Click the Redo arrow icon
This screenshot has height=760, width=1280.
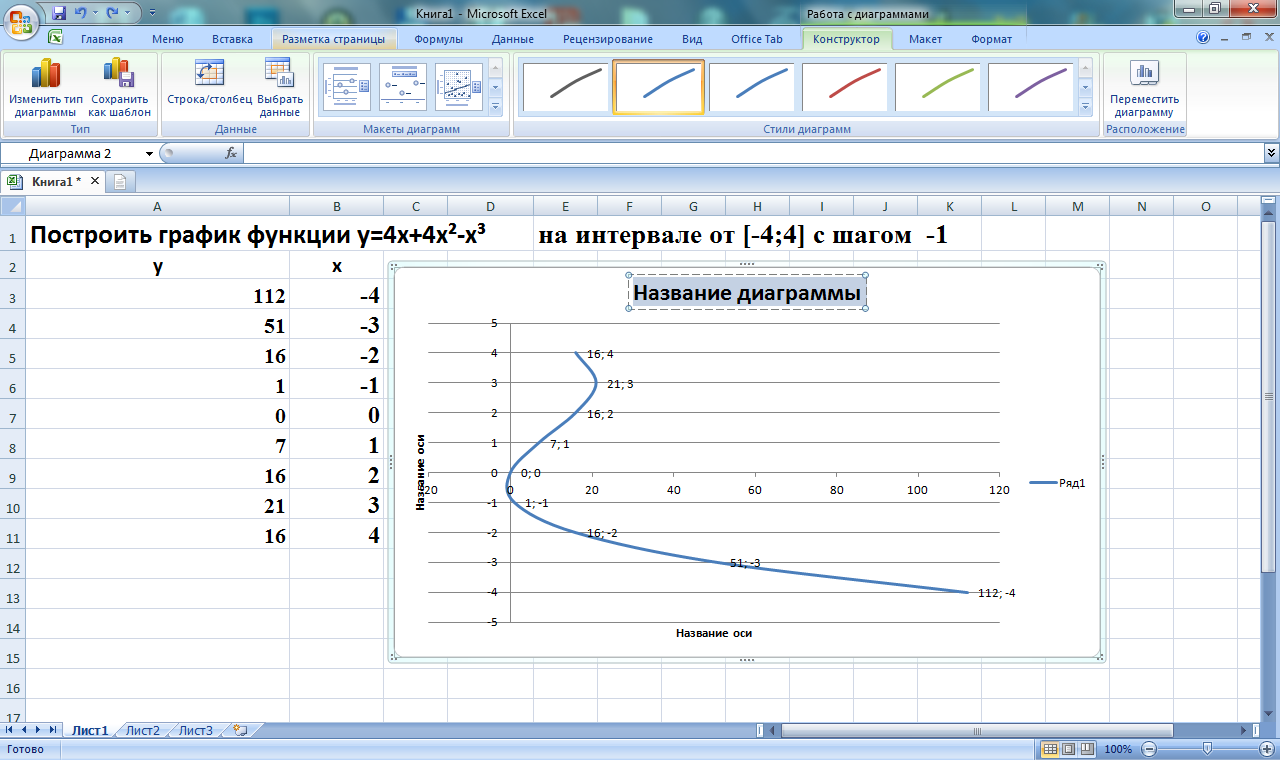(x=113, y=13)
